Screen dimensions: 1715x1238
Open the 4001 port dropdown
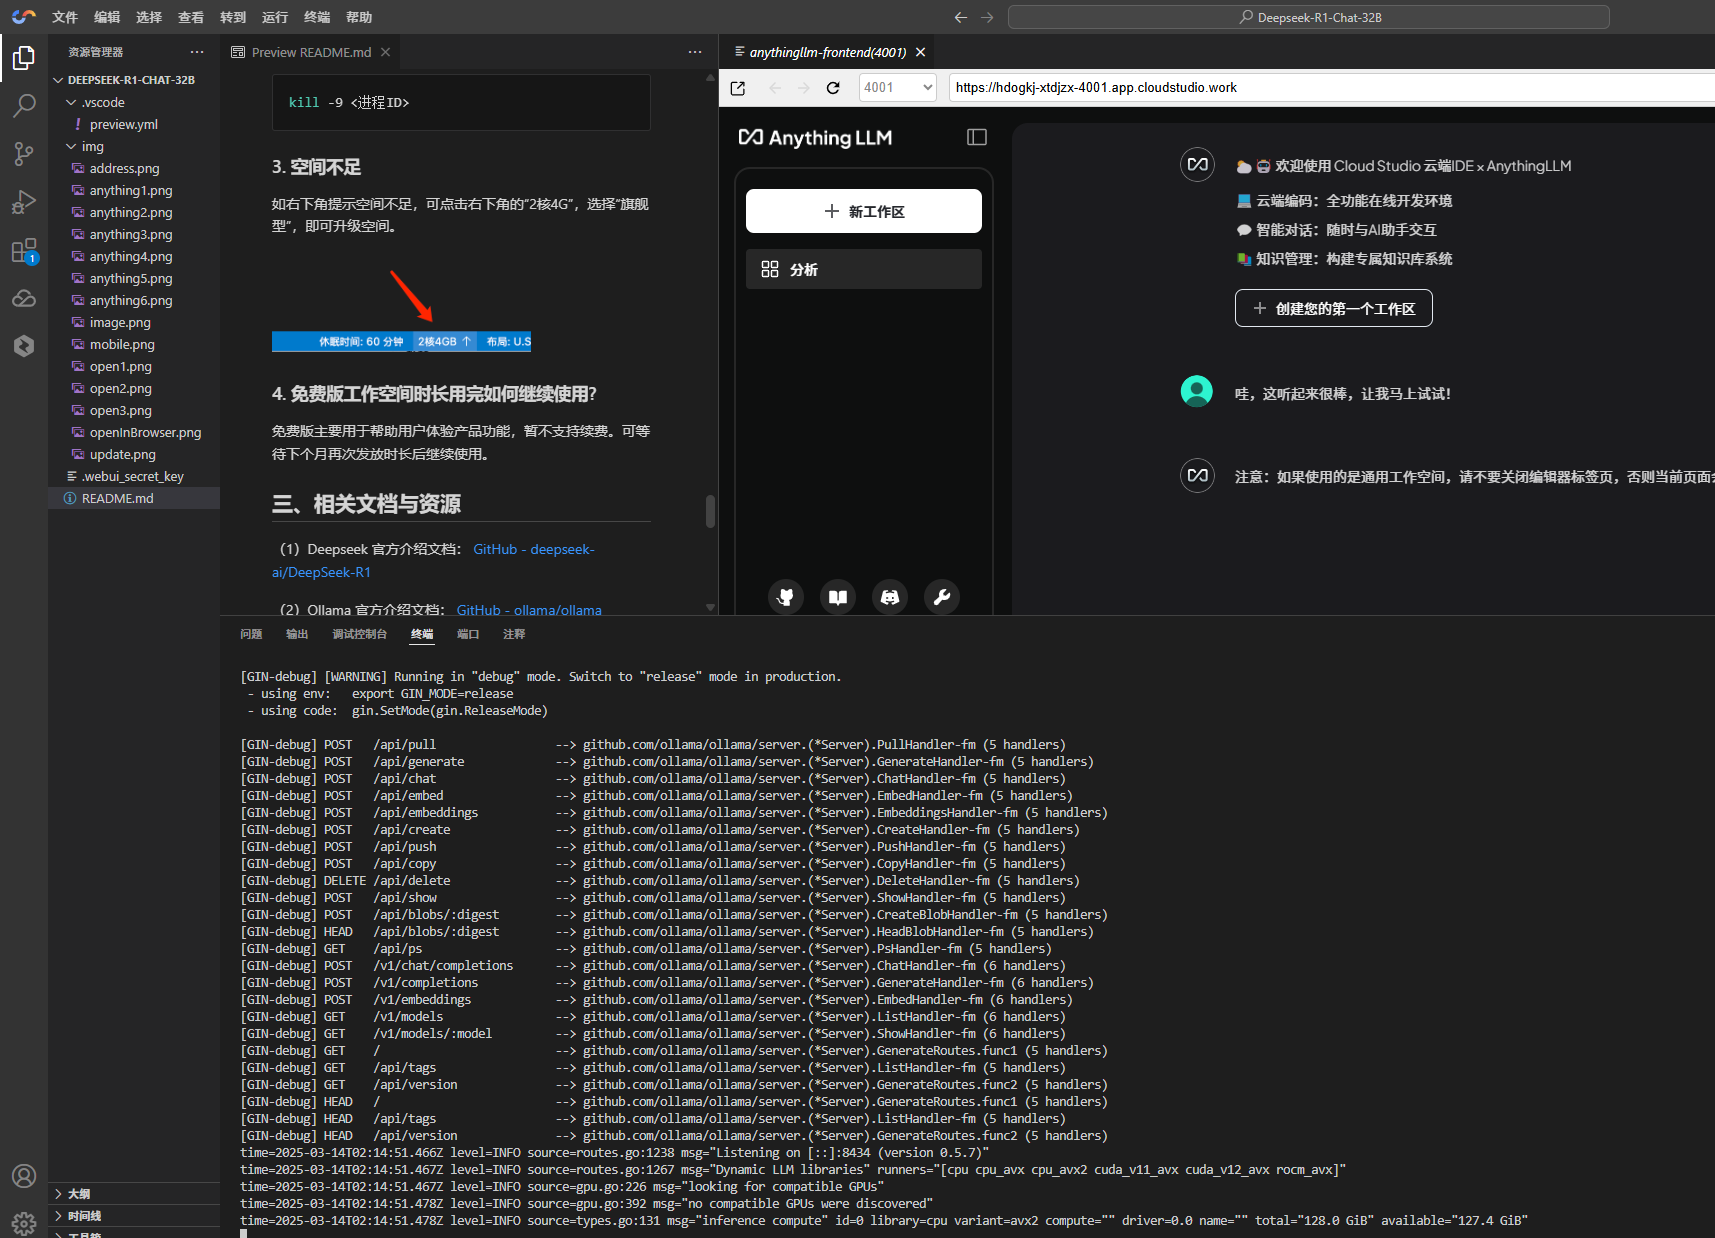(x=898, y=88)
